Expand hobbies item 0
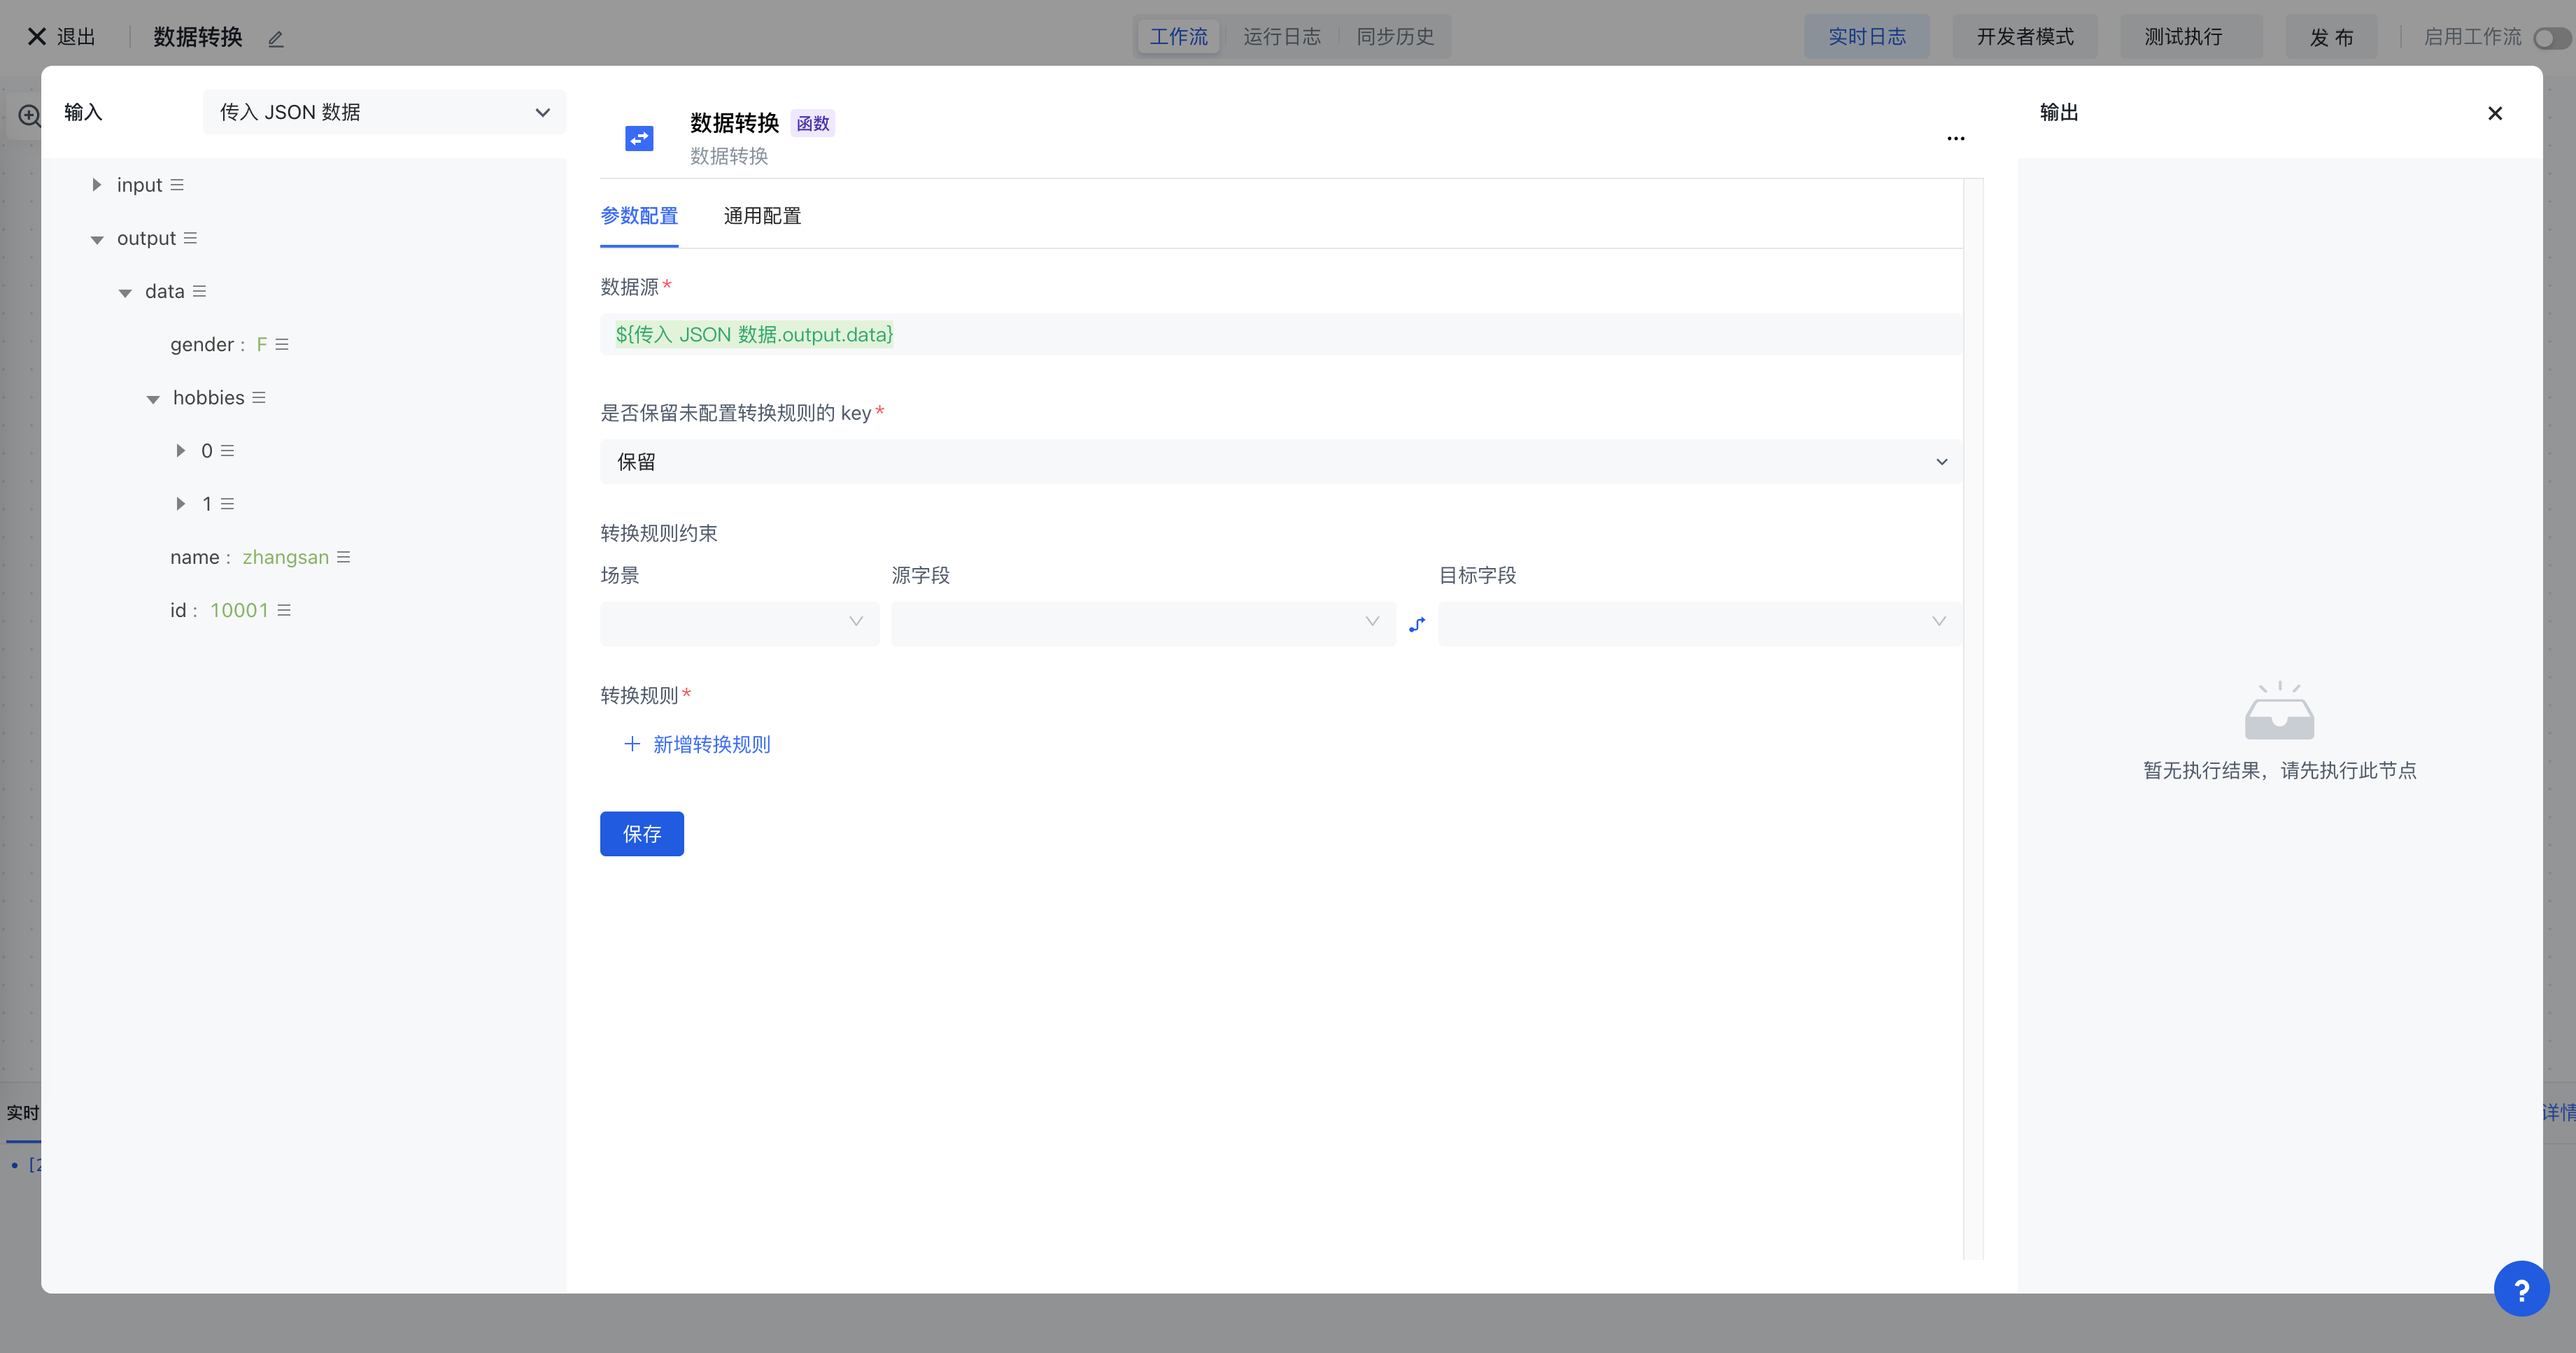Screen dimensions: 2576x1353 click(181, 451)
